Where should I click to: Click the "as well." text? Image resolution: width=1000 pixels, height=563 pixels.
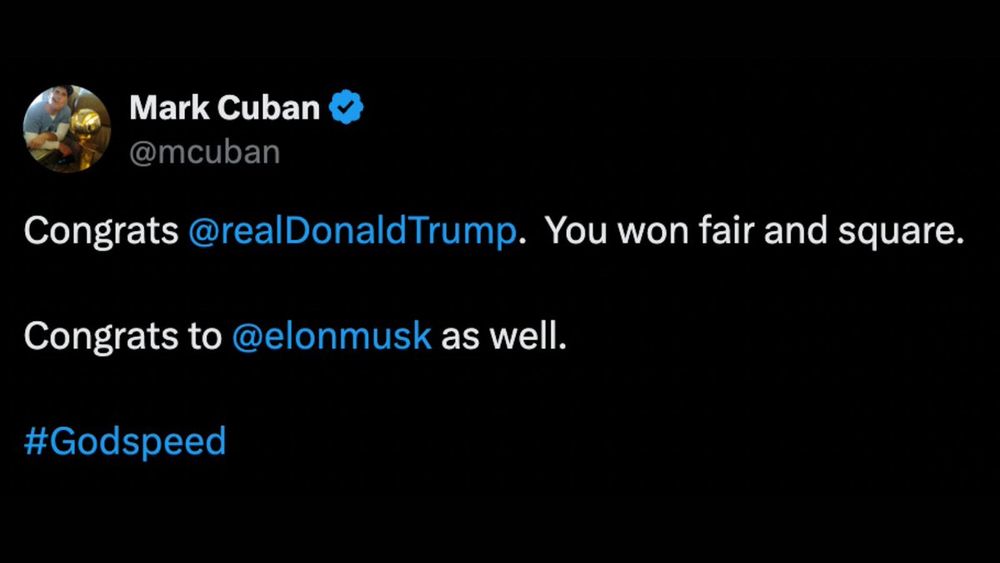[x=504, y=336]
